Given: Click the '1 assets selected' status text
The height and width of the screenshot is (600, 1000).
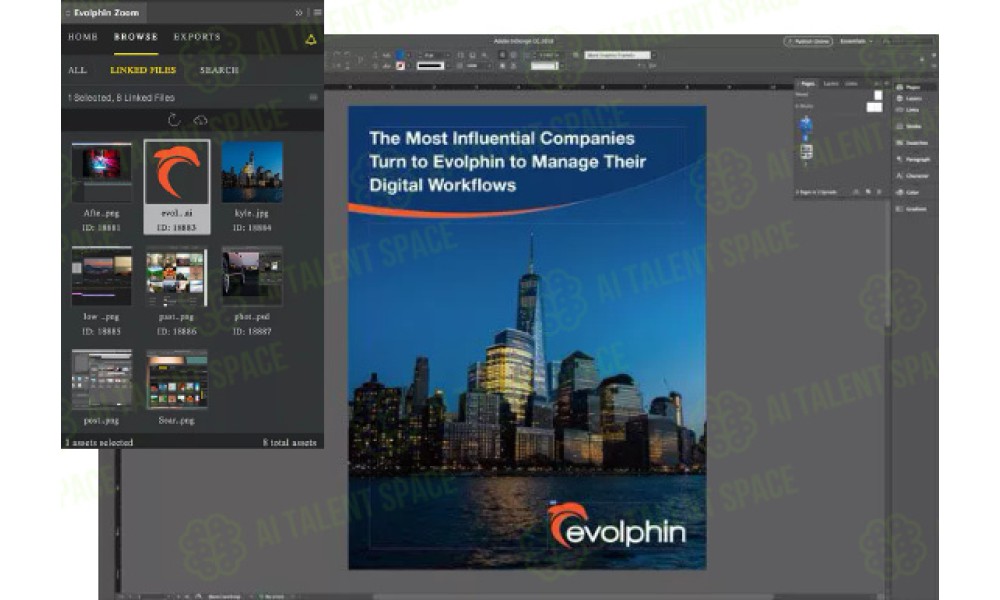Looking at the screenshot, I should 99,442.
